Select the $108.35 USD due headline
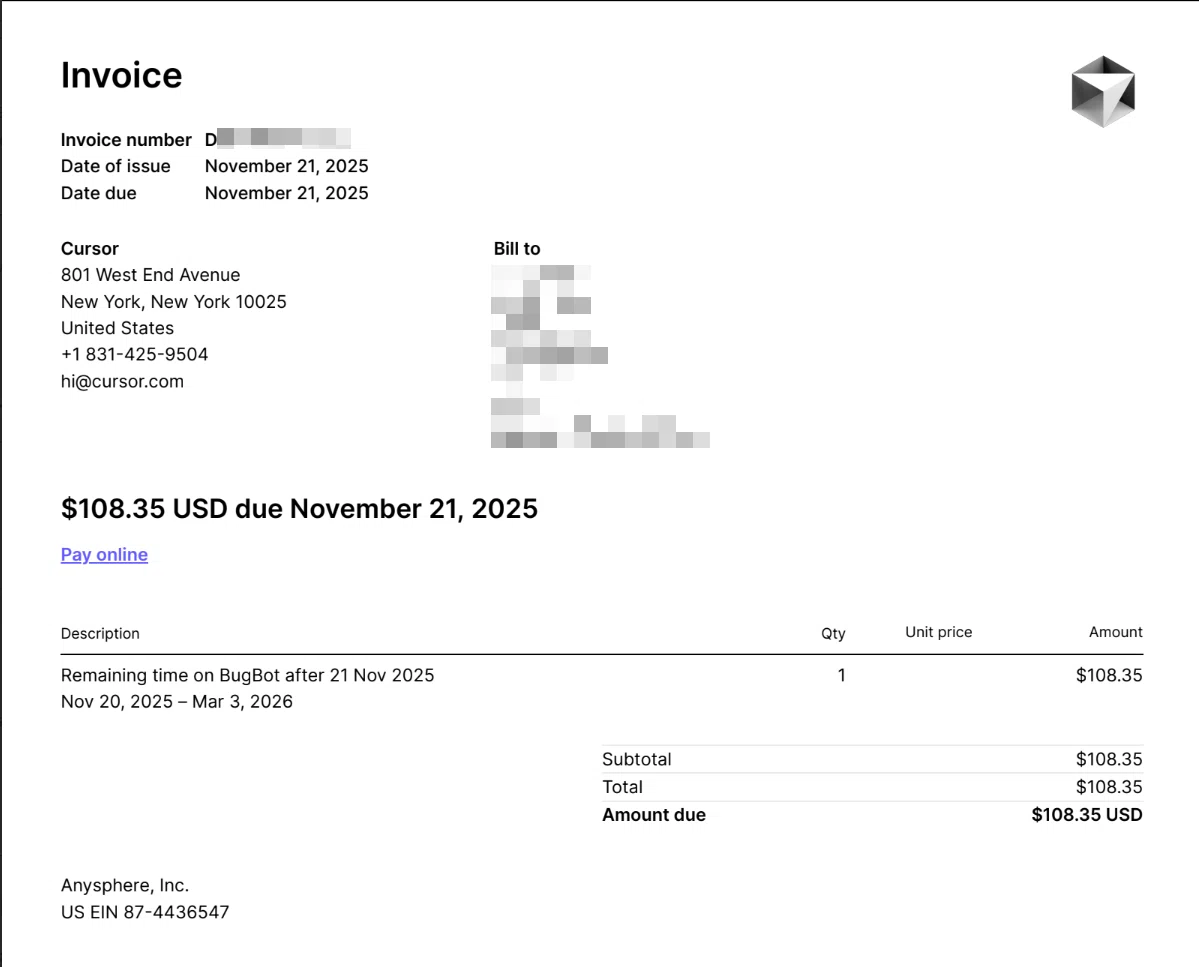 click(299, 509)
